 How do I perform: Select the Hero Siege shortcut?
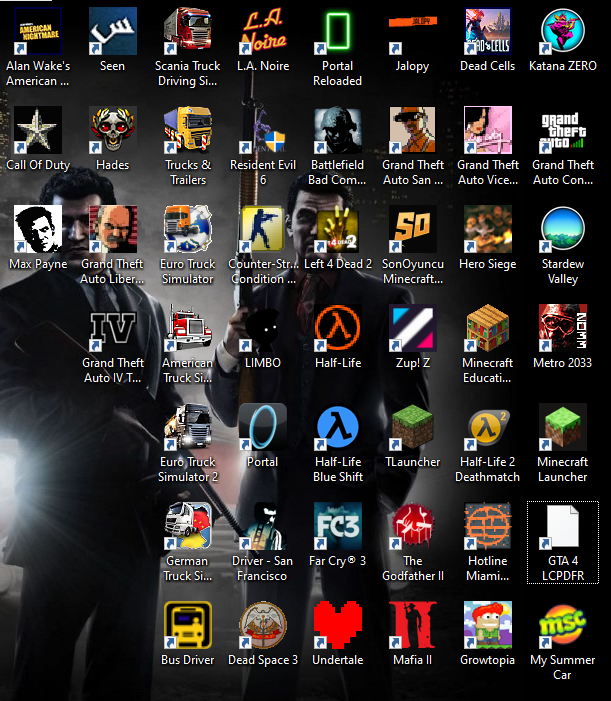point(488,229)
